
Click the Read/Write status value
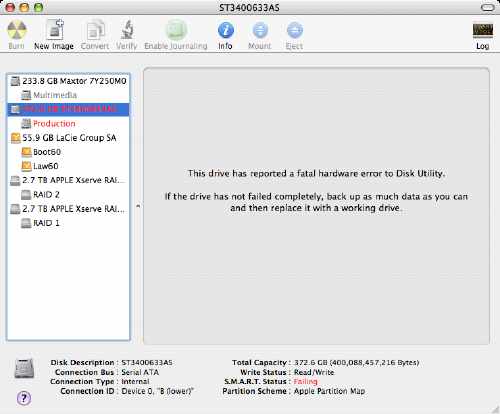click(x=314, y=372)
